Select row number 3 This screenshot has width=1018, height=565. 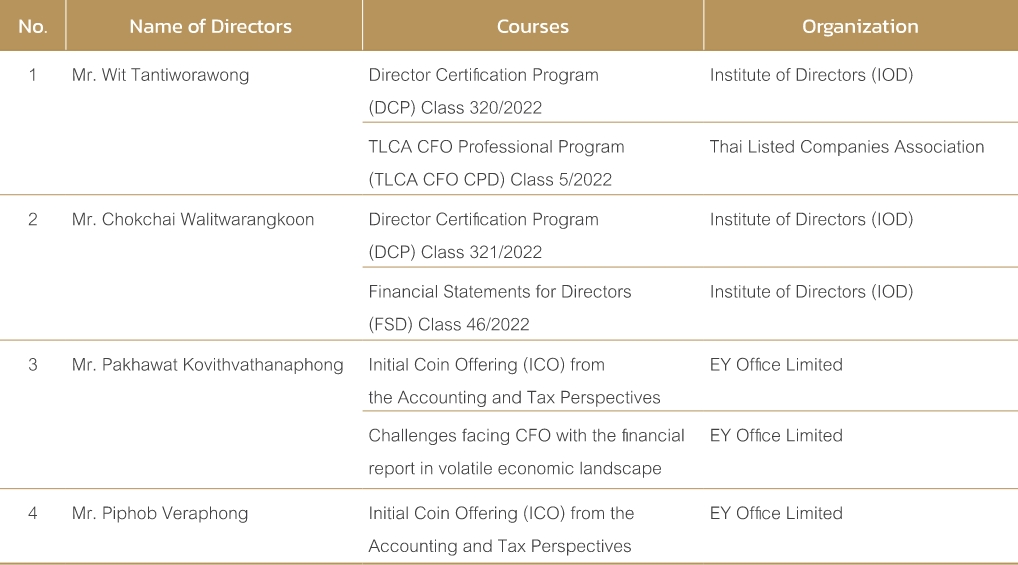click(x=32, y=365)
